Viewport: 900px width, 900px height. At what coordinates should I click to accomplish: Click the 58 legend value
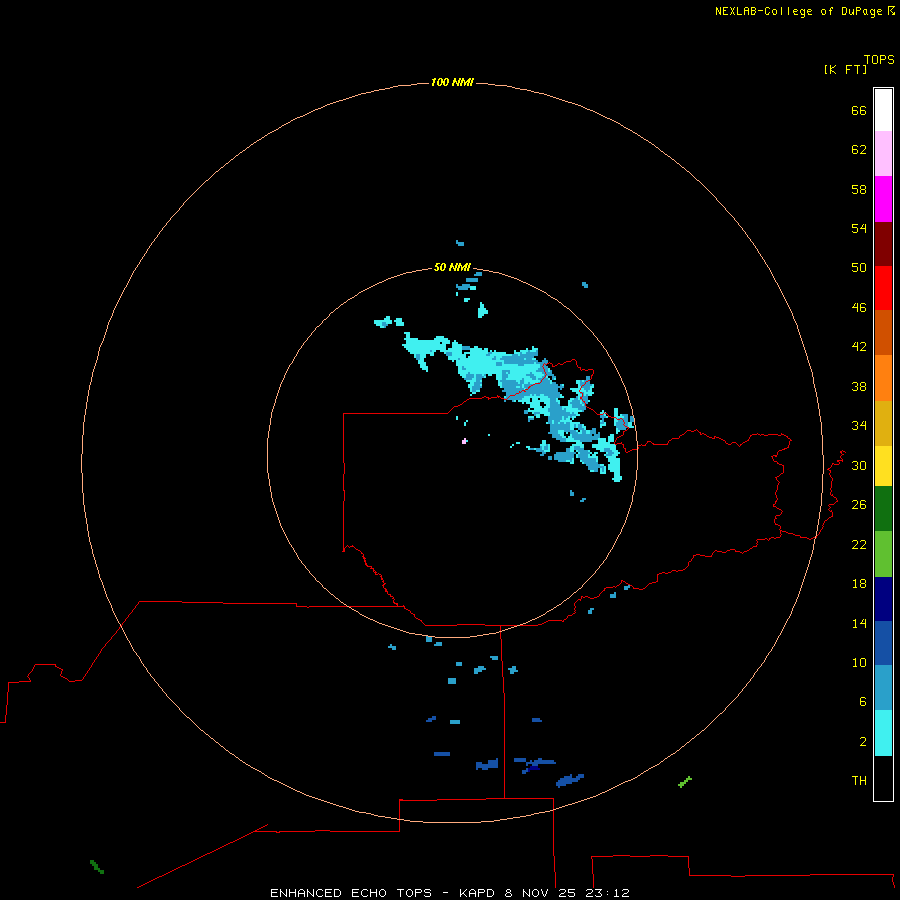[859, 189]
